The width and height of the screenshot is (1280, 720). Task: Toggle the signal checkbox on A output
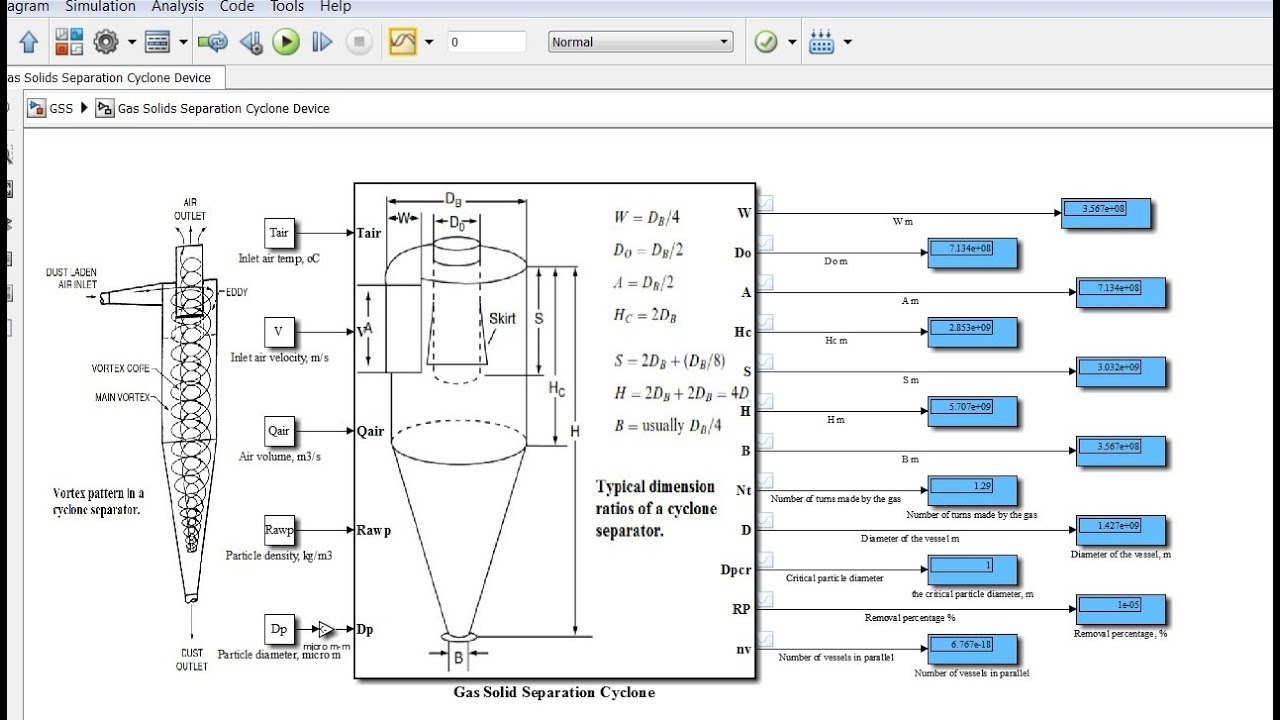click(x=766, y=283)
